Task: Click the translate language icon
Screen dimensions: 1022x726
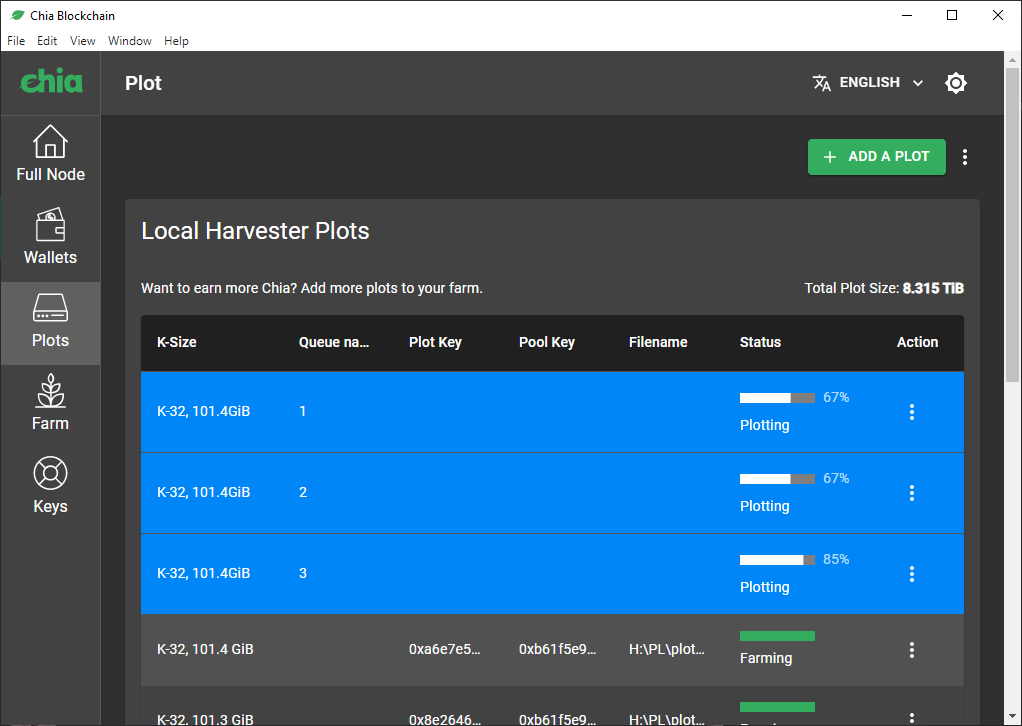Action: click(821, 83)
